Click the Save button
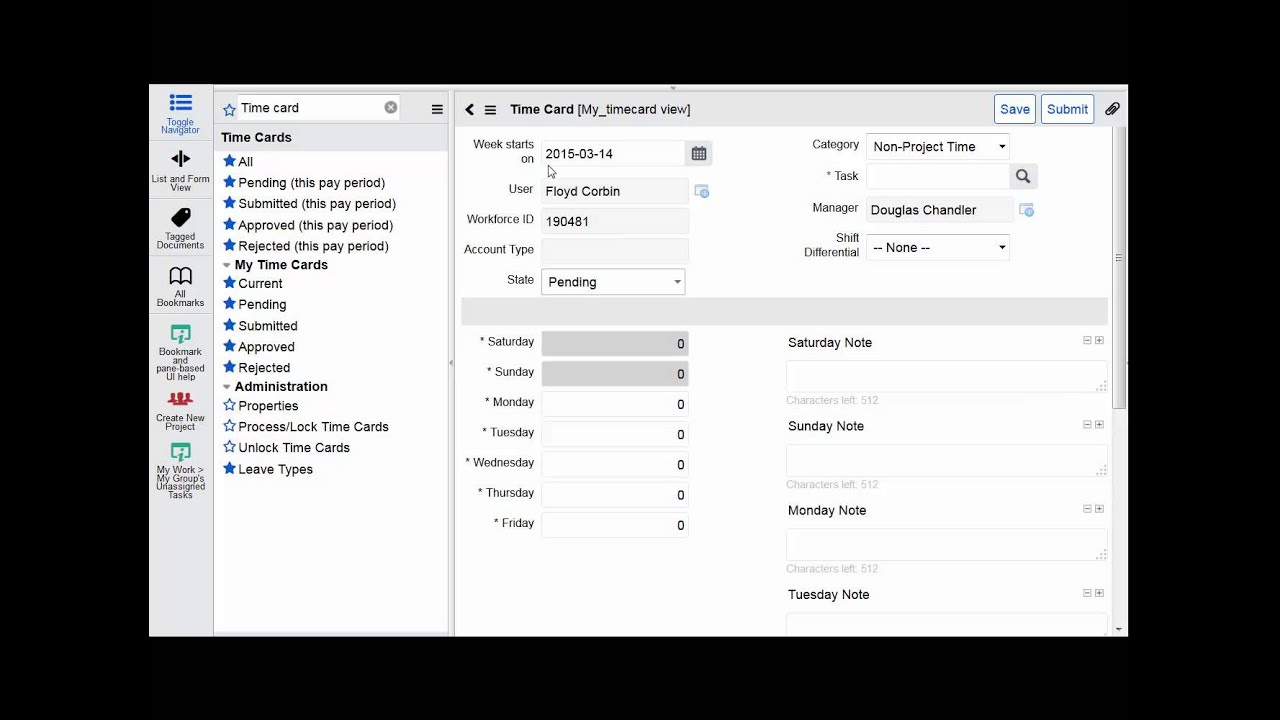 pyautogui.click(x=1014, y=109)
